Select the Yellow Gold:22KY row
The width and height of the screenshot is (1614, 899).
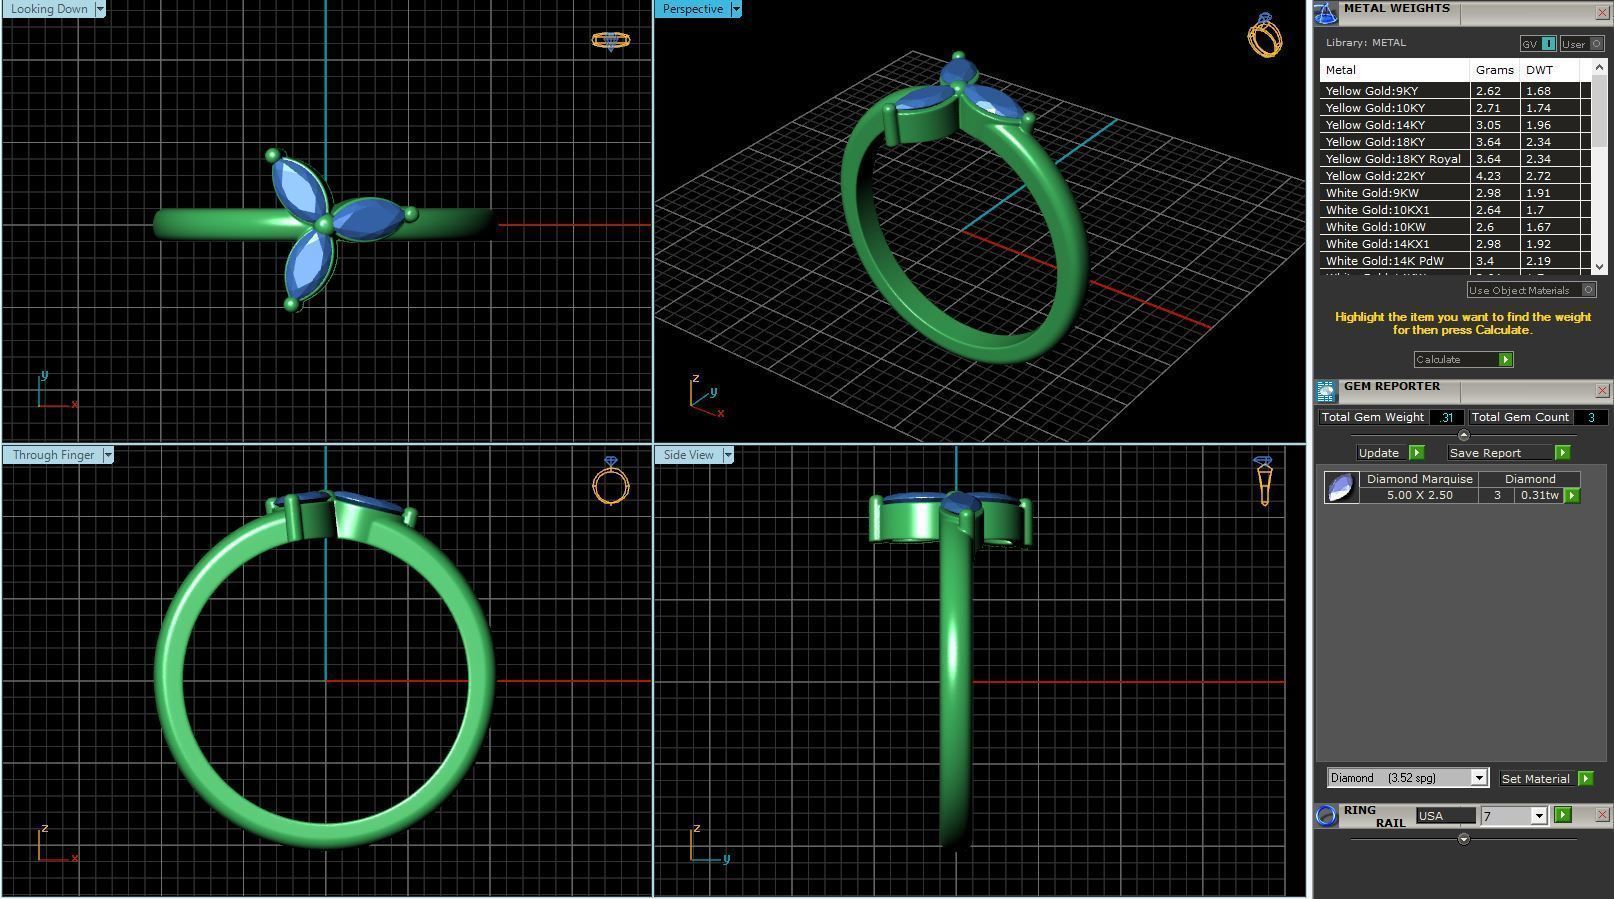point(1455,176)
